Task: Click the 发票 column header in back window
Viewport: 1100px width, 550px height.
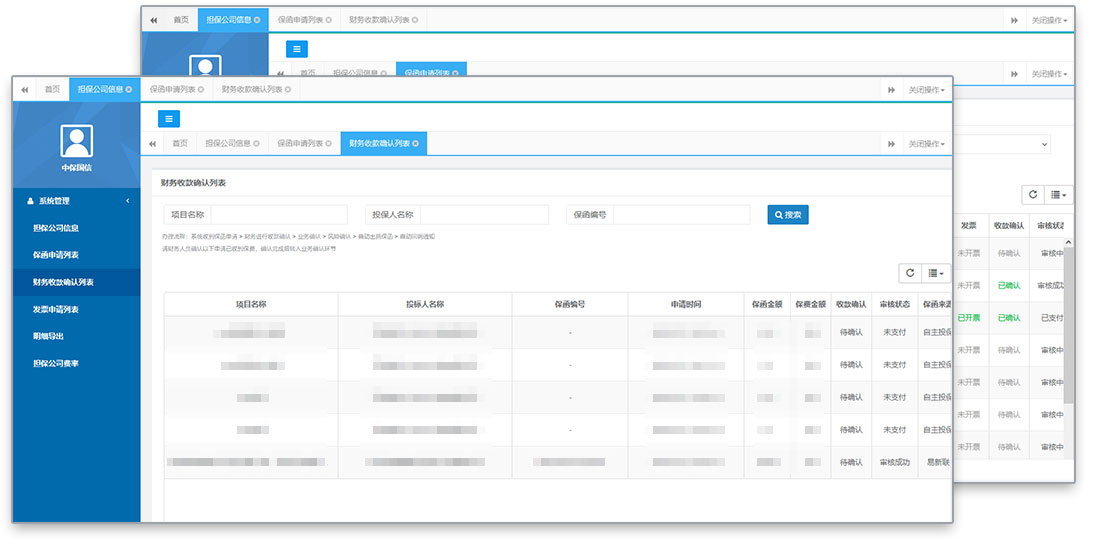Action: point(969,226)
